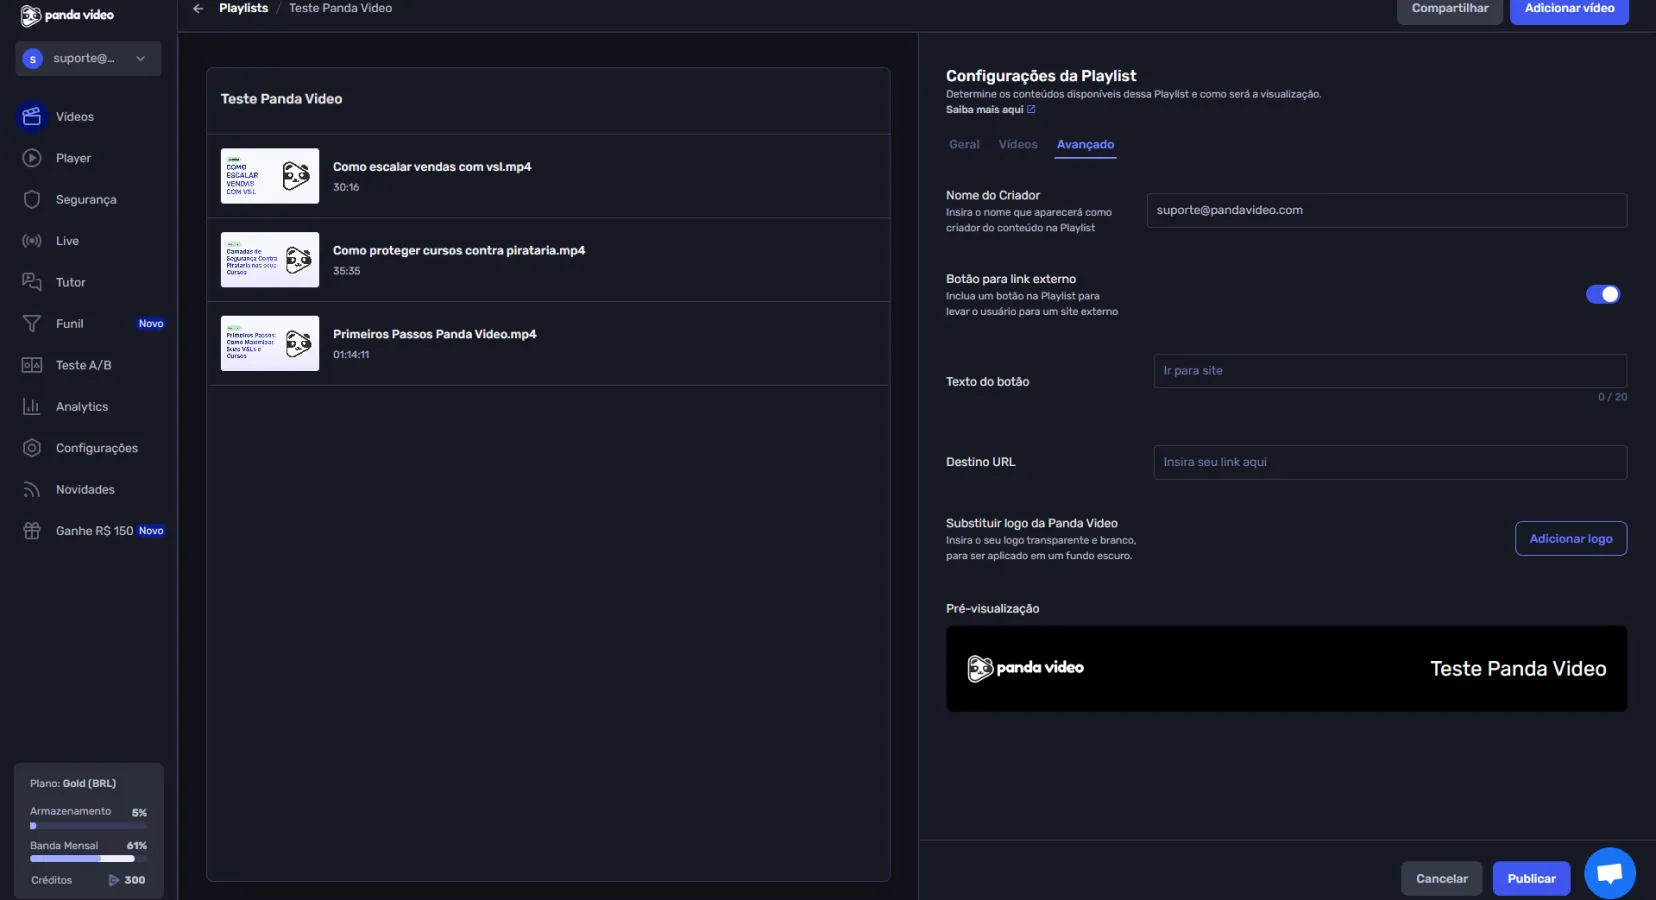This screenshot has width=1656, height=900.
Task: Click the Cancelar button
Action: (1442, 879)
